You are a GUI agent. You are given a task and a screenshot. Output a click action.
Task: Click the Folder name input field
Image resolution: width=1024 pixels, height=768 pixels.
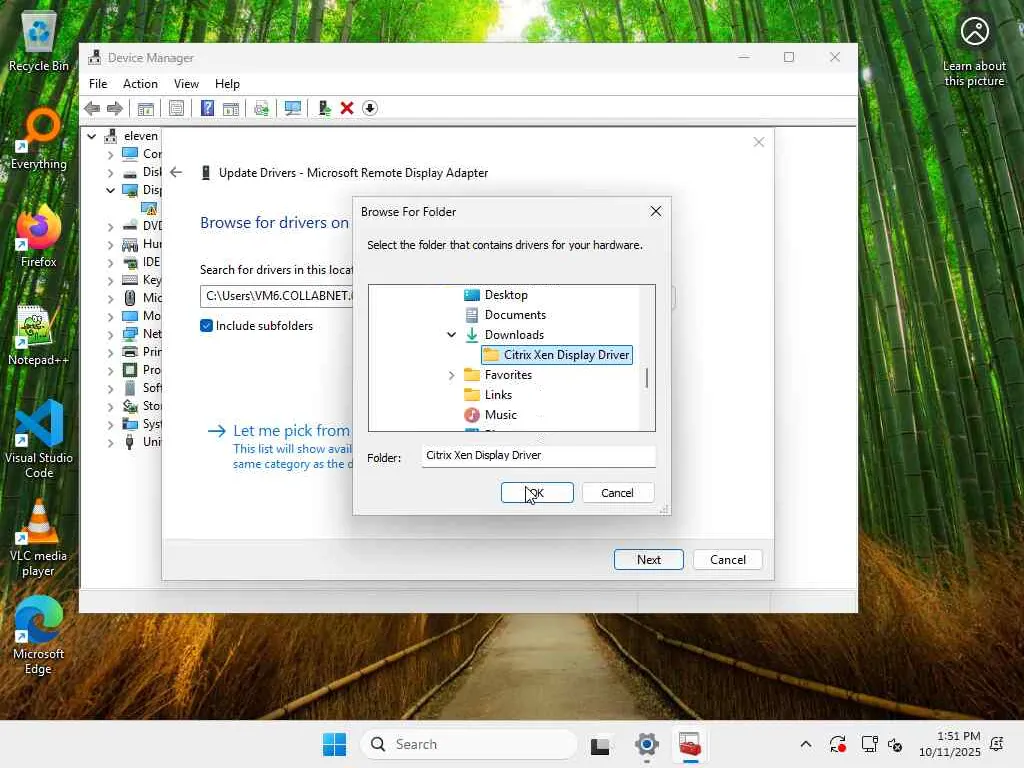coord(538,456)
